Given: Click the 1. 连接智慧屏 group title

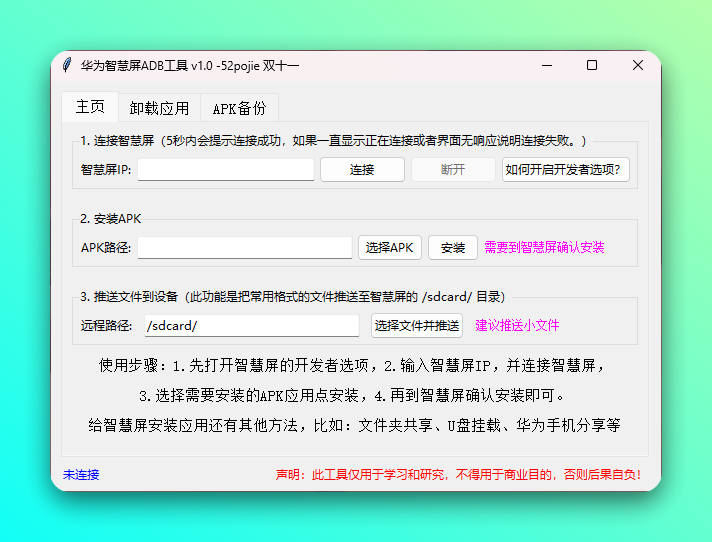Looking at the screenshot, I should [x=333, y=141].
